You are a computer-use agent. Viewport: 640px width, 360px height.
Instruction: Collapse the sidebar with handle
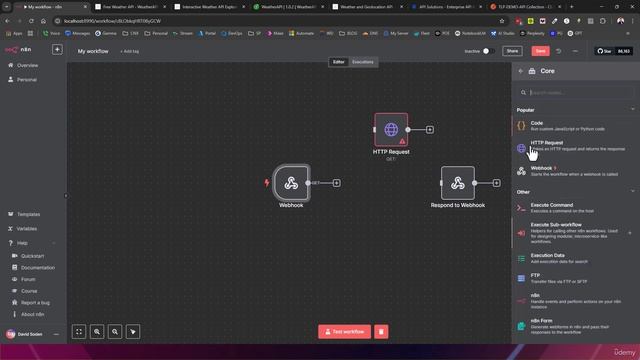(66, 196)
